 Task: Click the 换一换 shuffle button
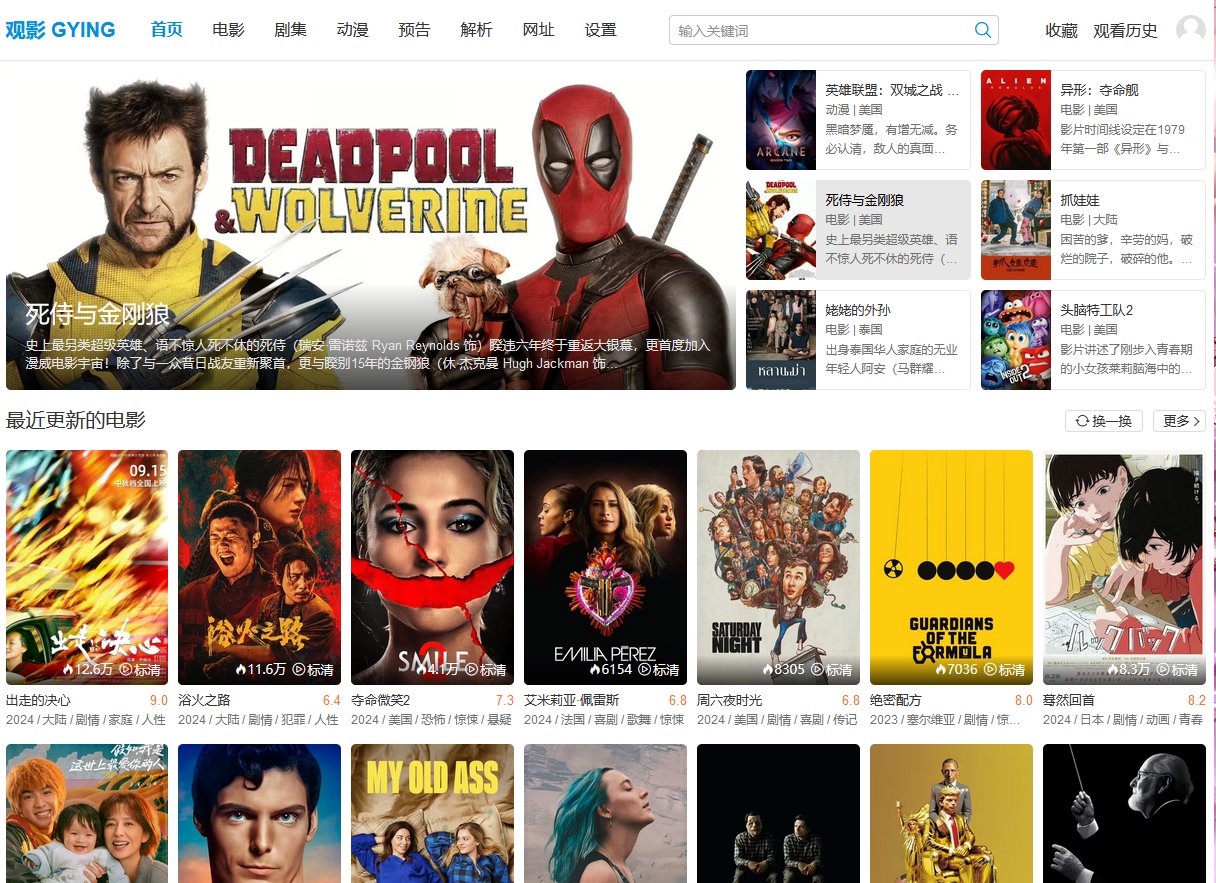pyautogui.click(x=1104, y=421)
